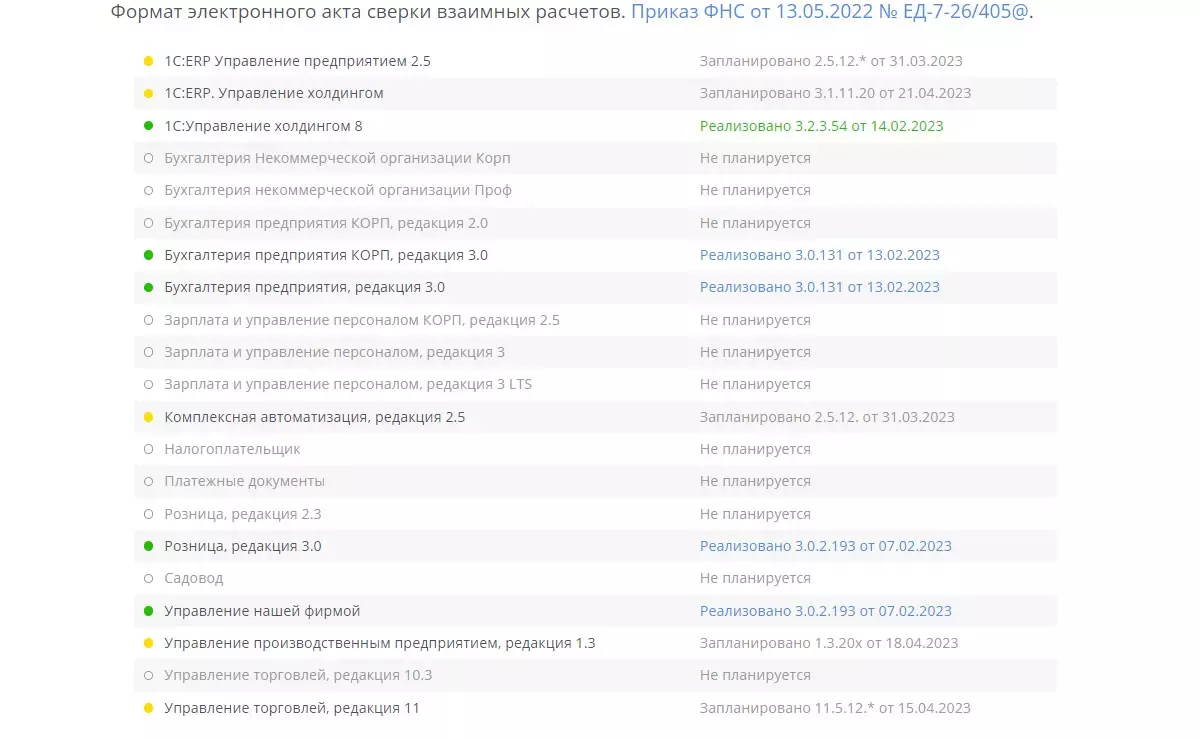Select text Платежные документы
Viewport: 1200px width, 739px height.
click(245, 481)
